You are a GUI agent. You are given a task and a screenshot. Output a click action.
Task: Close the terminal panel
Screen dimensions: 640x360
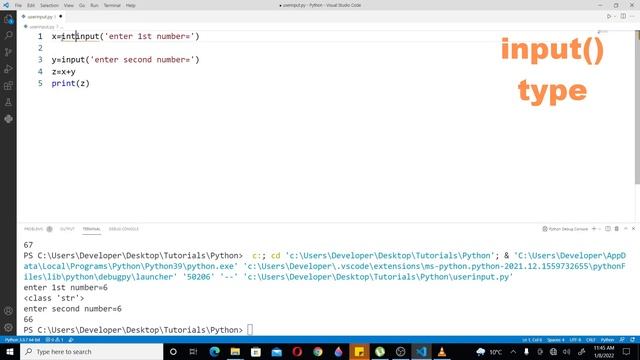tap(633, 229)
